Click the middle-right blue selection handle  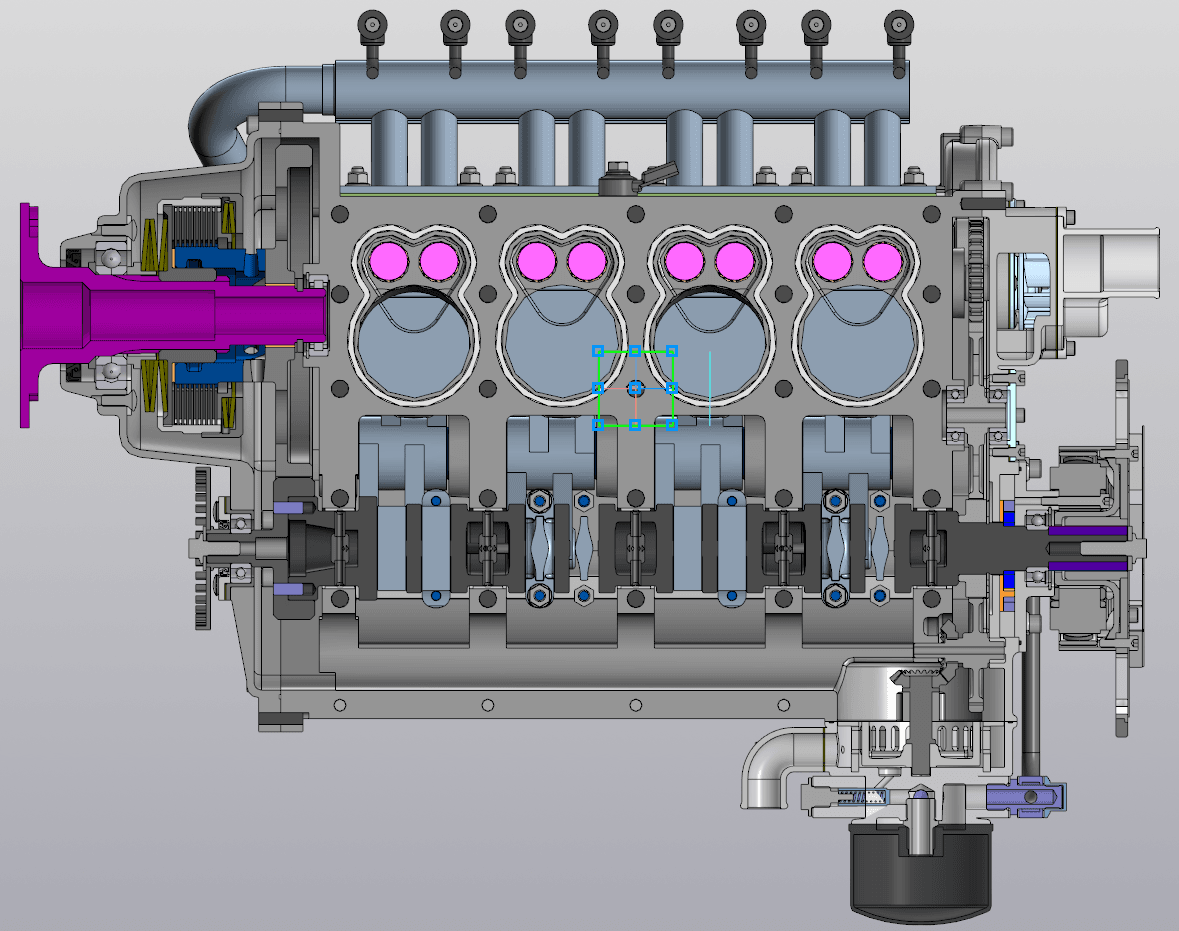pyautogui.click(x=672, y=388)
